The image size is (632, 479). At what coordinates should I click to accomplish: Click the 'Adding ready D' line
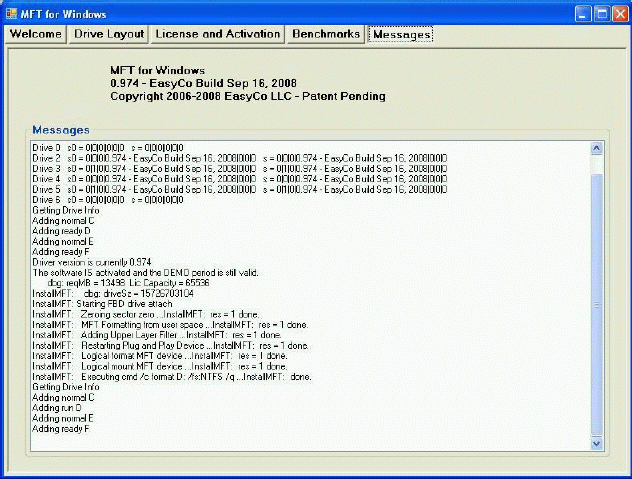(61, 231)
